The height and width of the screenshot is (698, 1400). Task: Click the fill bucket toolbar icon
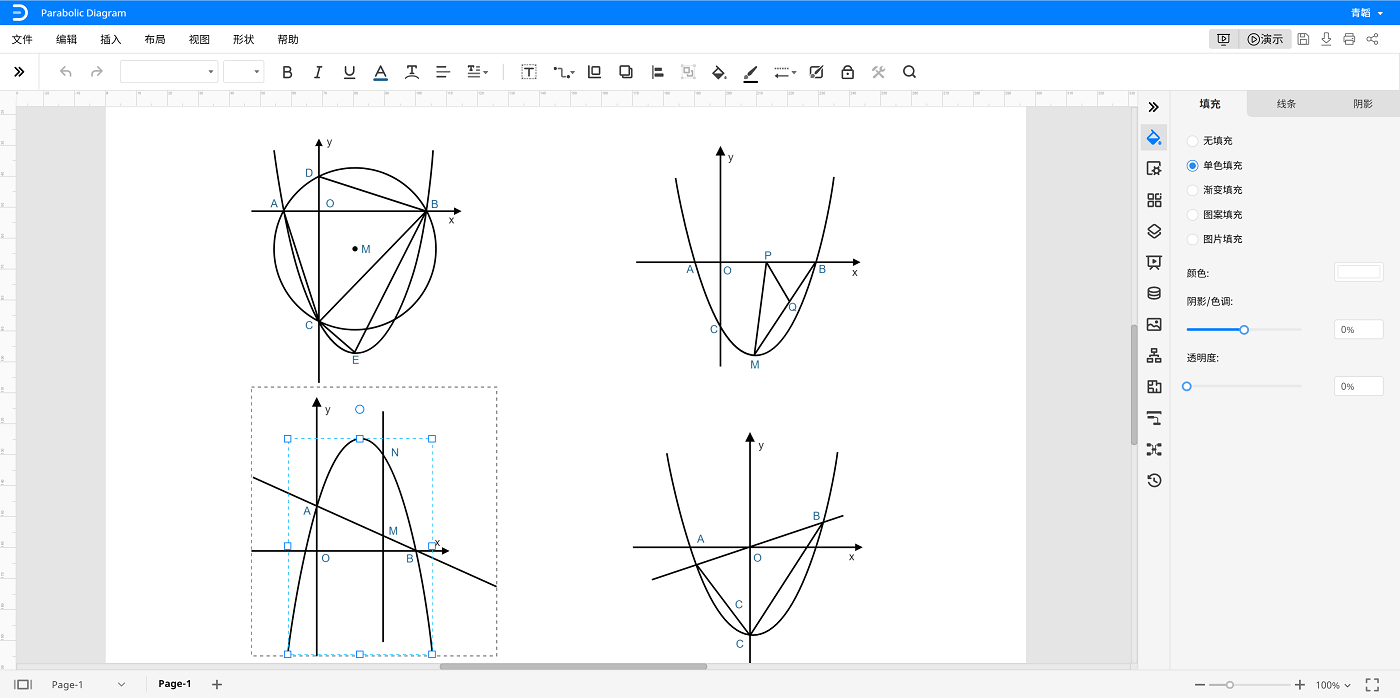719,72
